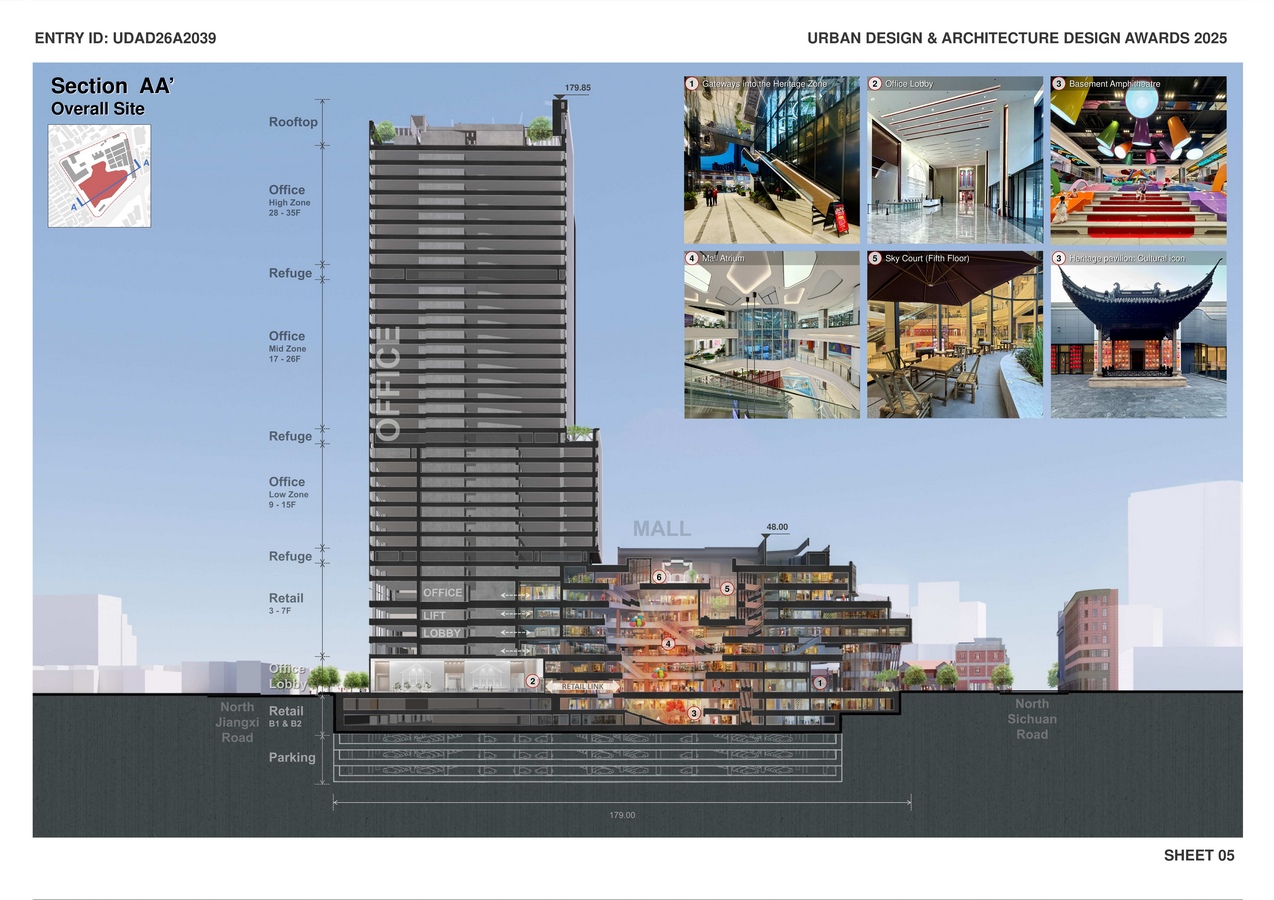Viewport: 1274px width, 900px height.
Task: Click marker 3 in the basement of section
Action: point(694,713)
